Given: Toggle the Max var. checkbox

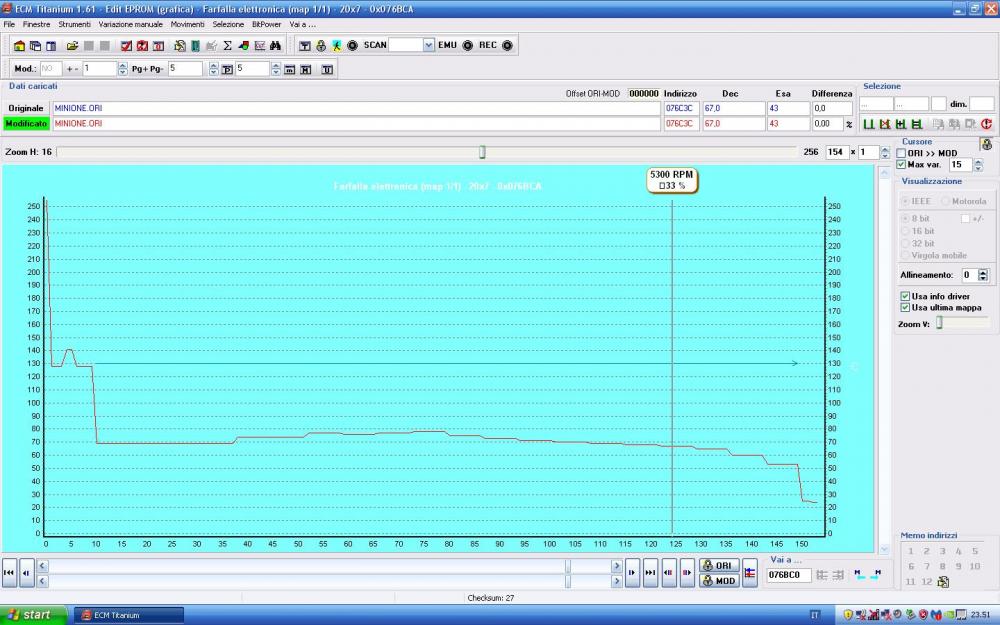Looking at the screenshot, I should 901,164.
